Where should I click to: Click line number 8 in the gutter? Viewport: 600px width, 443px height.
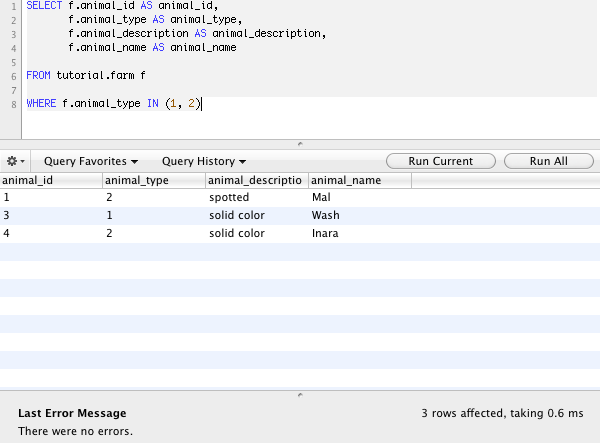coord(13,104)
